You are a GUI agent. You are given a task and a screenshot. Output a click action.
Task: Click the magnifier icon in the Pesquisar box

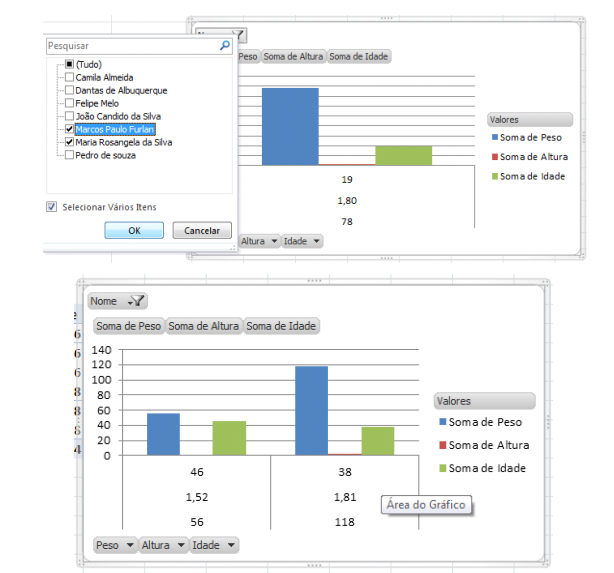point(225,46)
